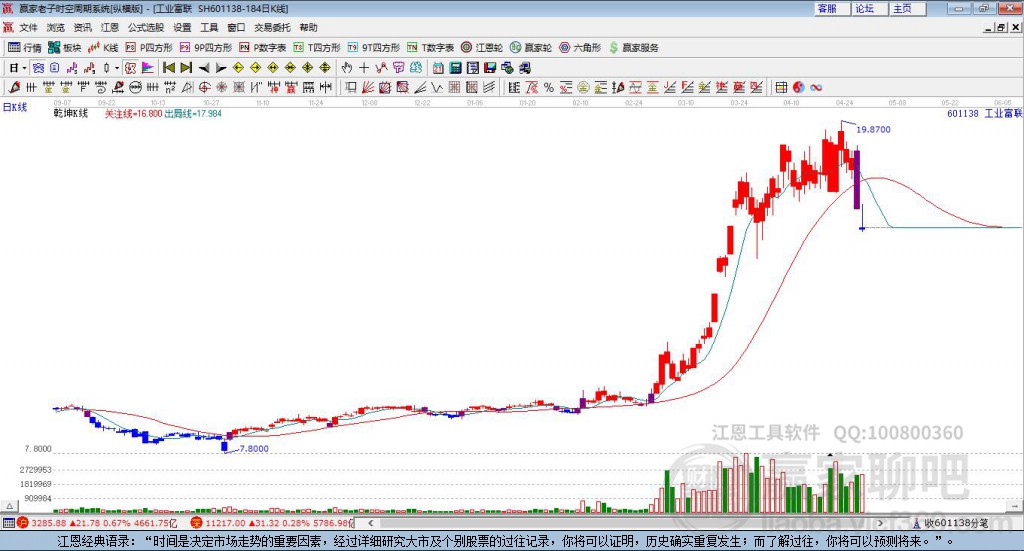
Task: Select the crosshair cursor tool
Action: coord(364,68)
